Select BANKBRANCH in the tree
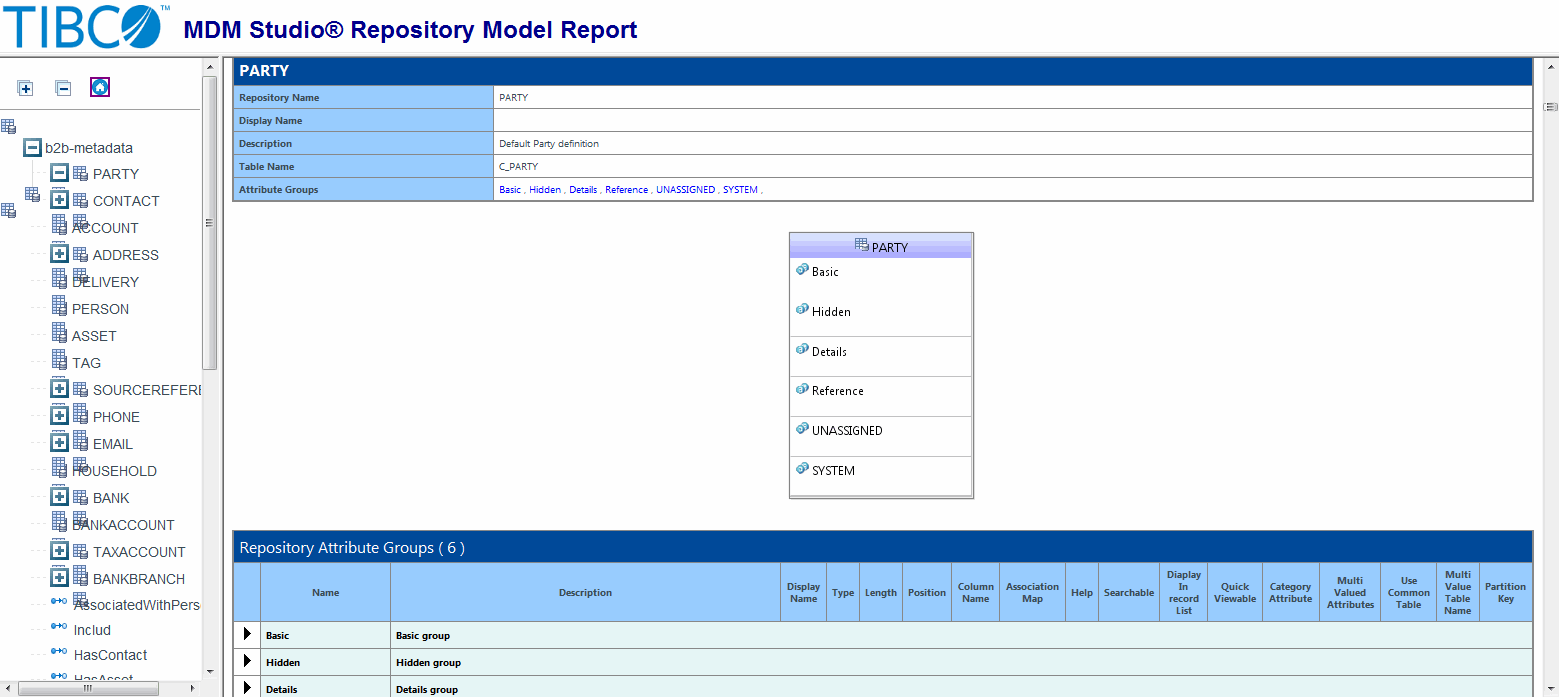Image resolution: width=1559 pixels, height=697 pixels. click(x=139, y=579)
